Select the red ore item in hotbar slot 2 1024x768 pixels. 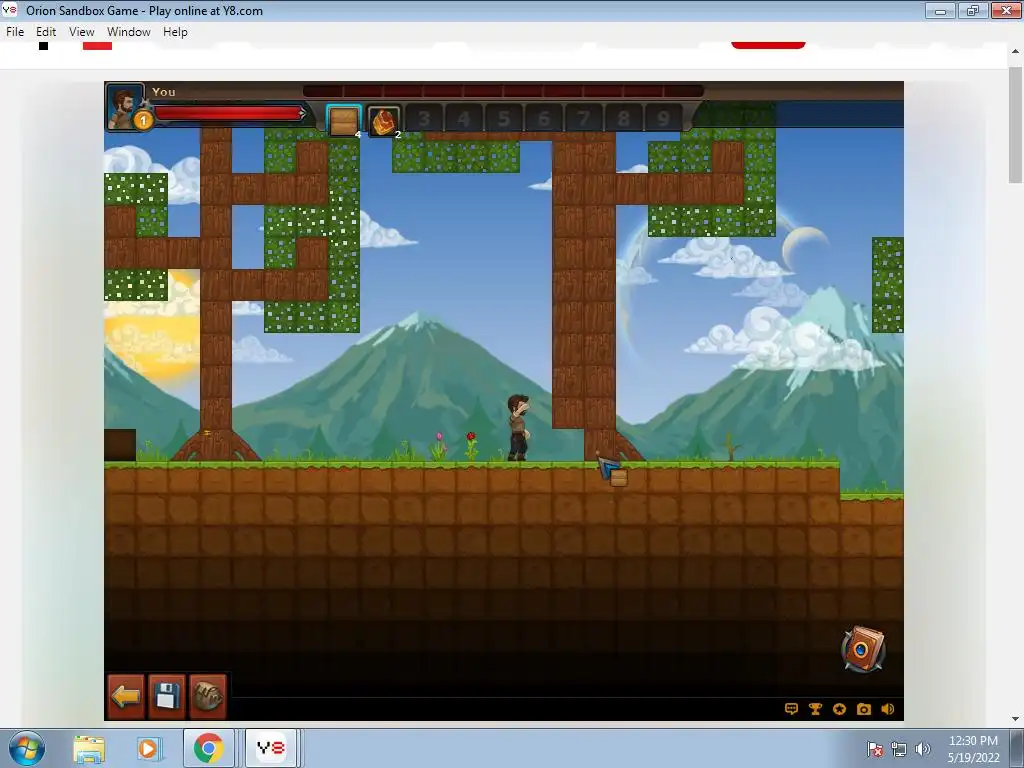384,120
